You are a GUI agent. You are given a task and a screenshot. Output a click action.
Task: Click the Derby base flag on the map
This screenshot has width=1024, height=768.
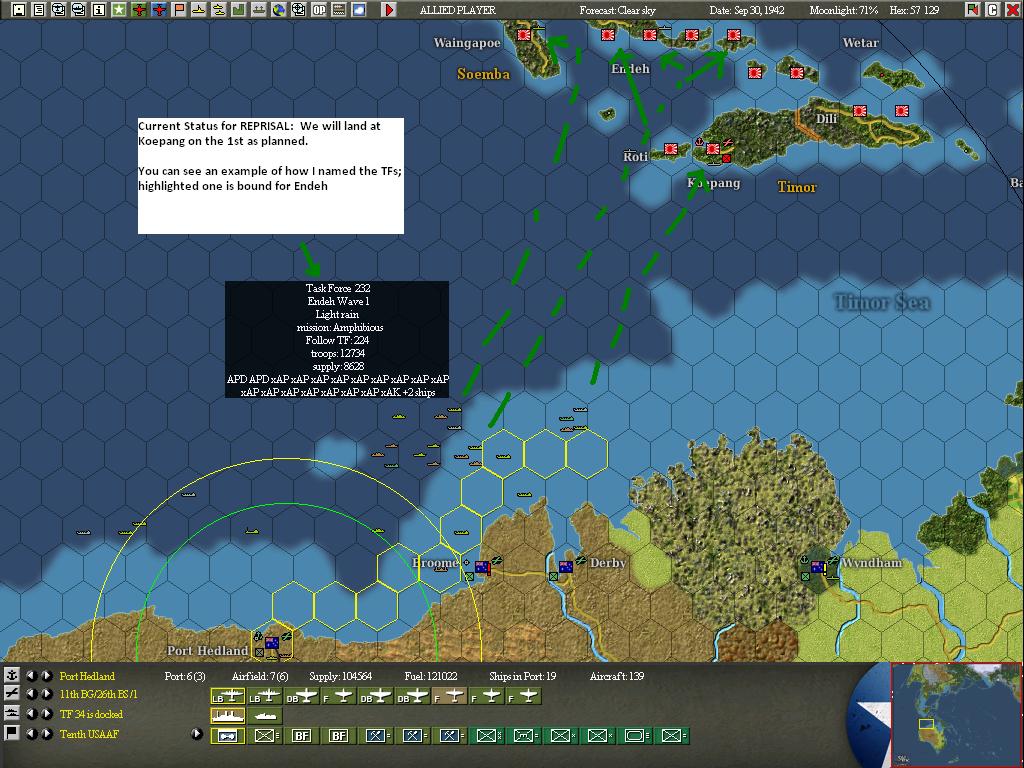click(x=566, y=566)
